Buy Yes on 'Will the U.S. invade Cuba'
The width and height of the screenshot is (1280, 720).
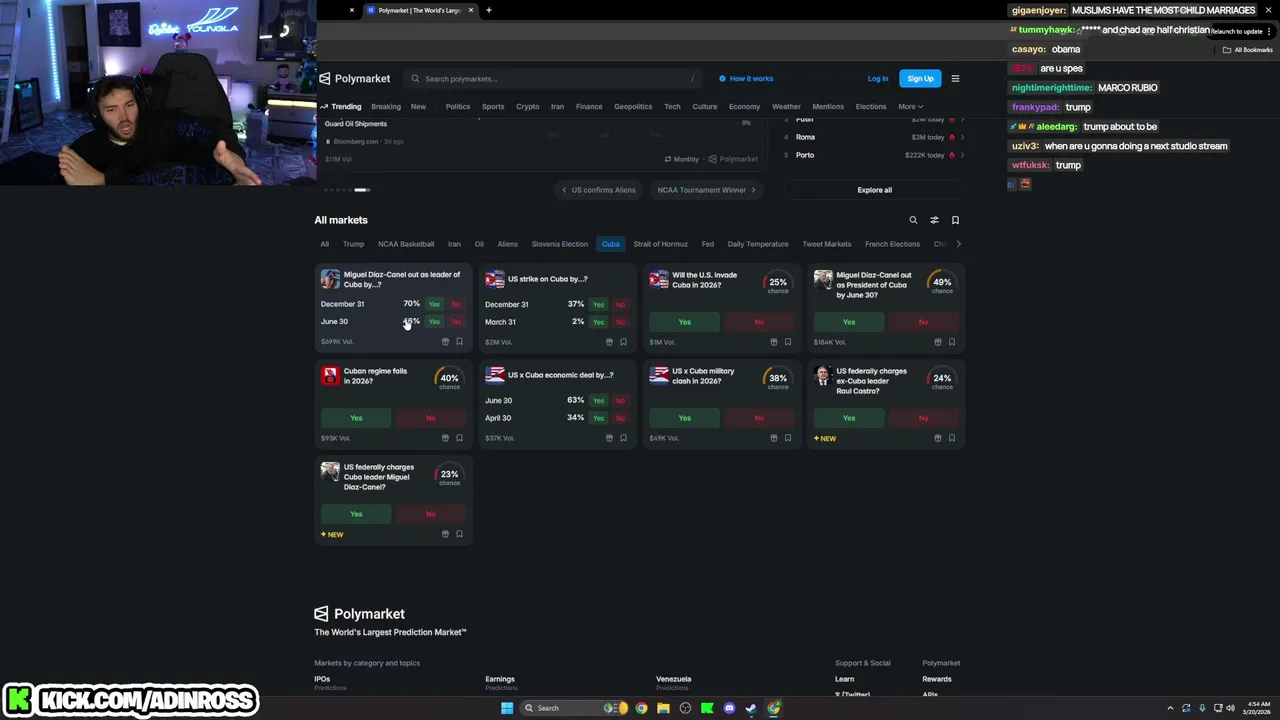(685, 322)
